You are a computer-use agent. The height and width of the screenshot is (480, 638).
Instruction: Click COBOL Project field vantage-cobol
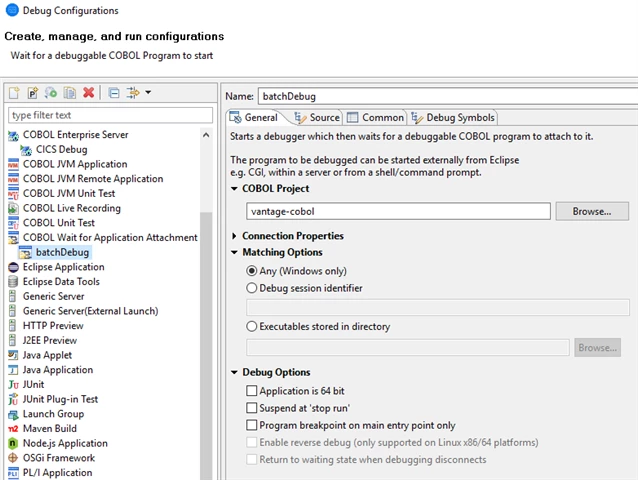[x=398, y=212]
